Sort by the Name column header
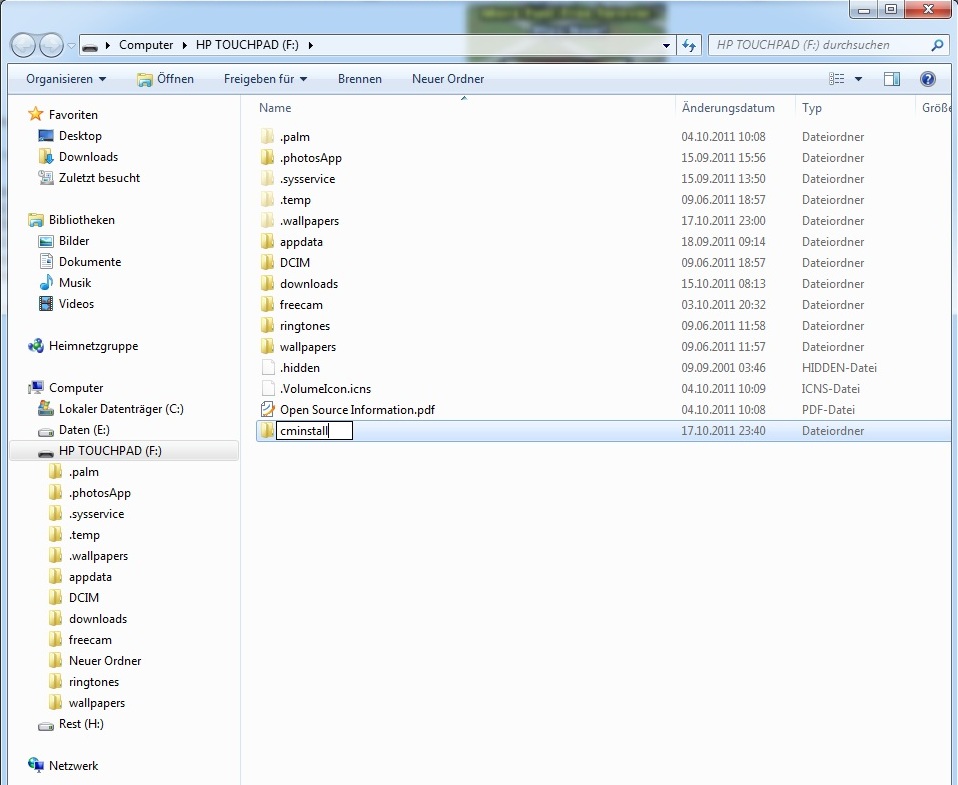This screenshot has height=785, width=958. (x=275, y=108)
